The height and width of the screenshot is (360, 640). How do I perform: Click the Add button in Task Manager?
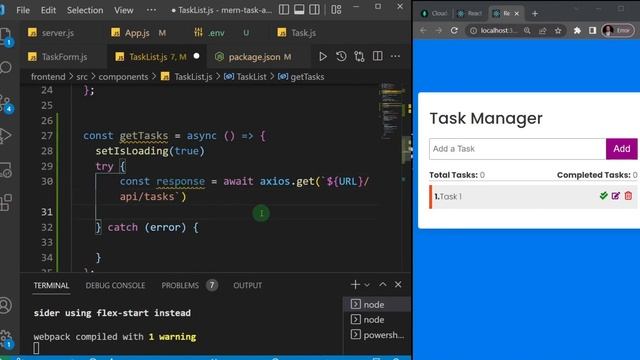[621, 149]
